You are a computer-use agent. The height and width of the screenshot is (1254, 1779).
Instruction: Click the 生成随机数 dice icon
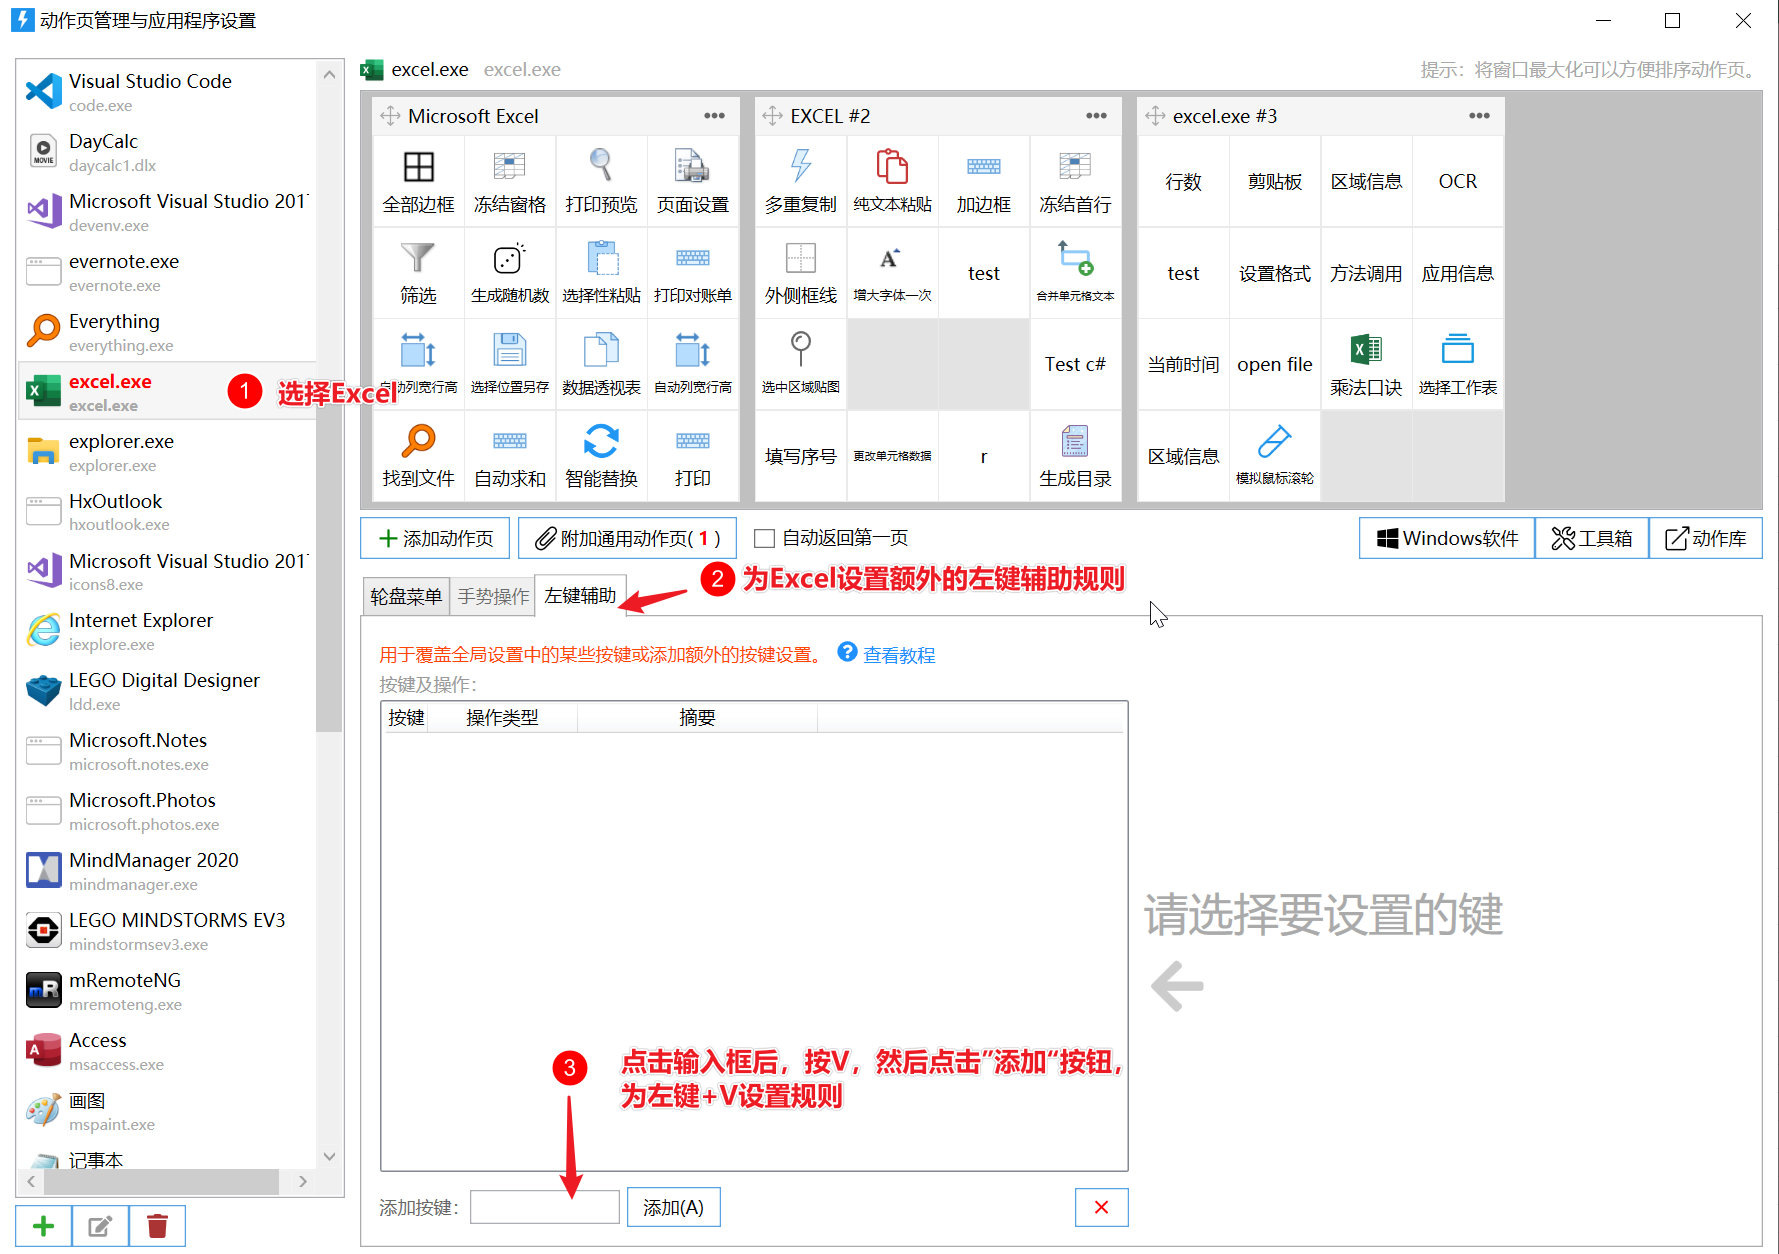(x=510, y=258)
